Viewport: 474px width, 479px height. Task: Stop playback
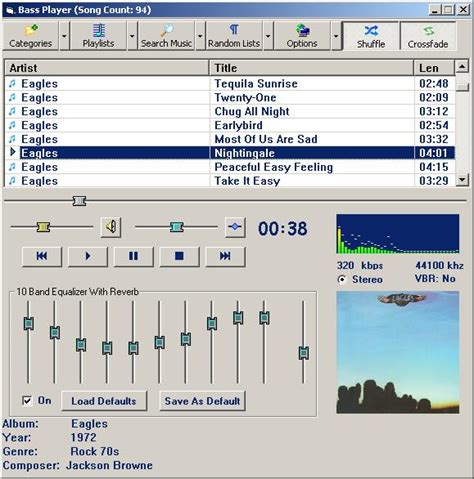coord(180,256)
